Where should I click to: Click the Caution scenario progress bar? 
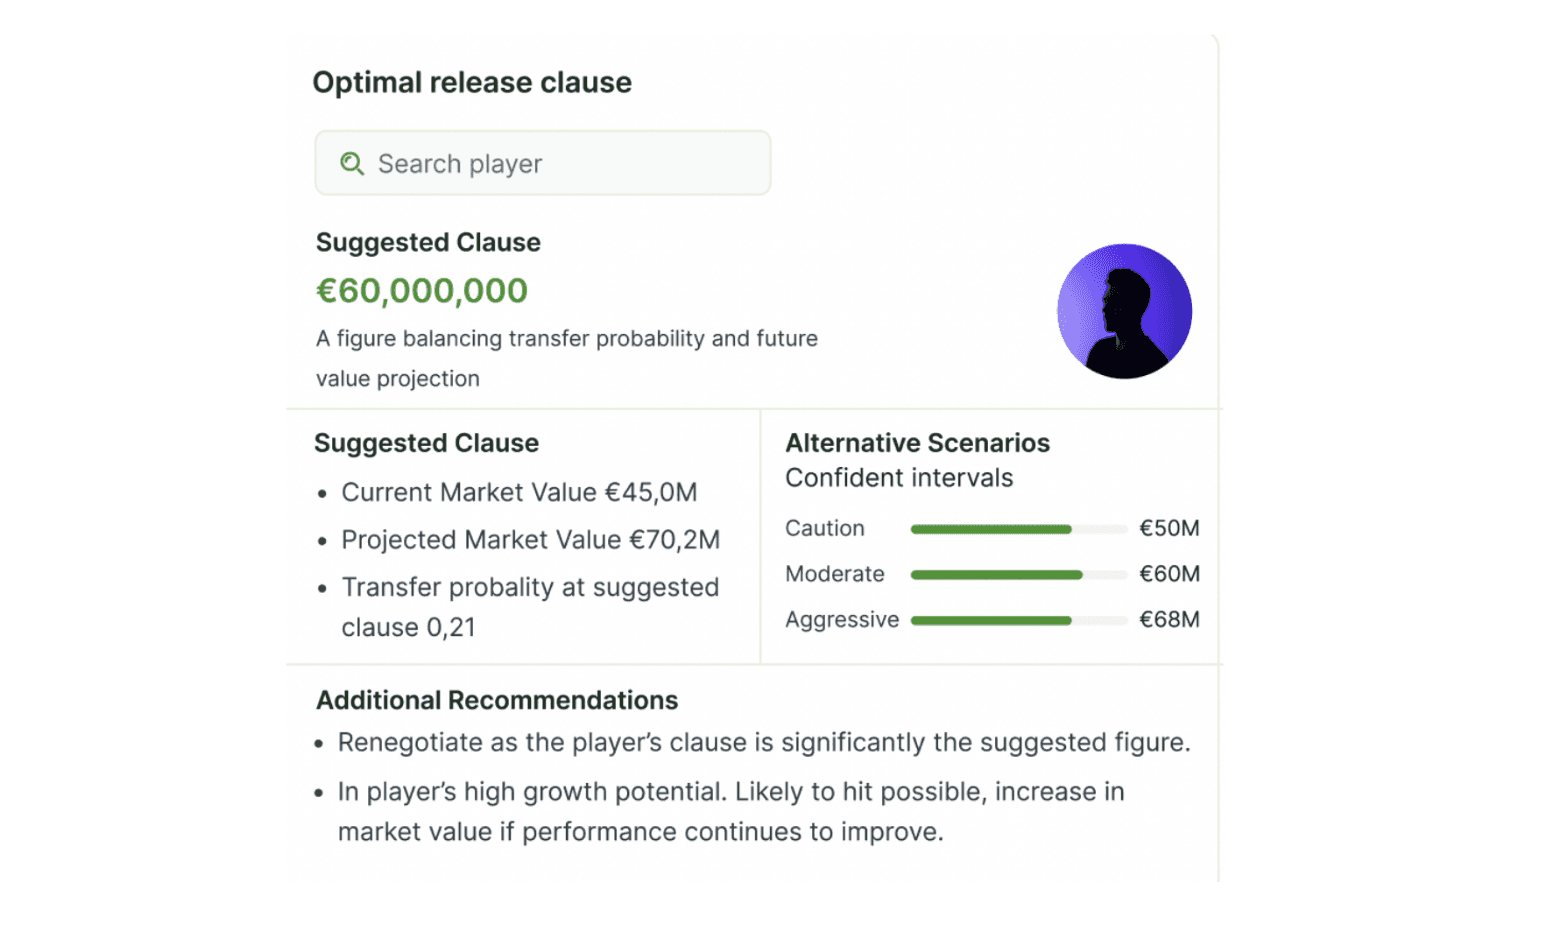pos(1018,529)
